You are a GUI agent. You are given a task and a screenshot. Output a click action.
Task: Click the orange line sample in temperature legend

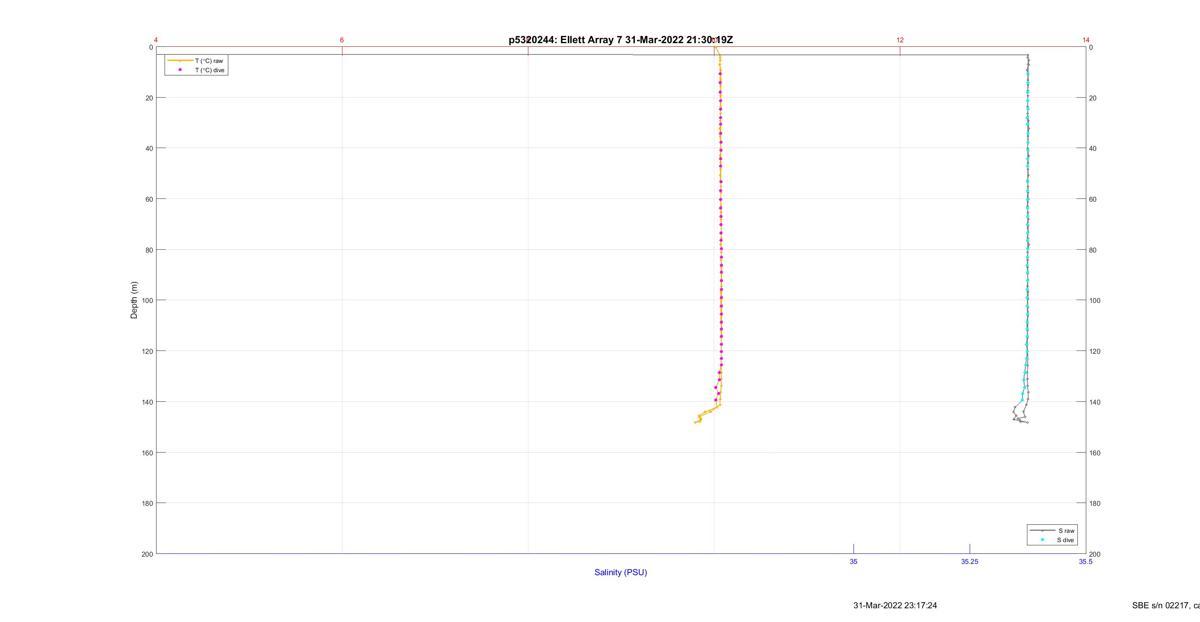coord(179,61)
